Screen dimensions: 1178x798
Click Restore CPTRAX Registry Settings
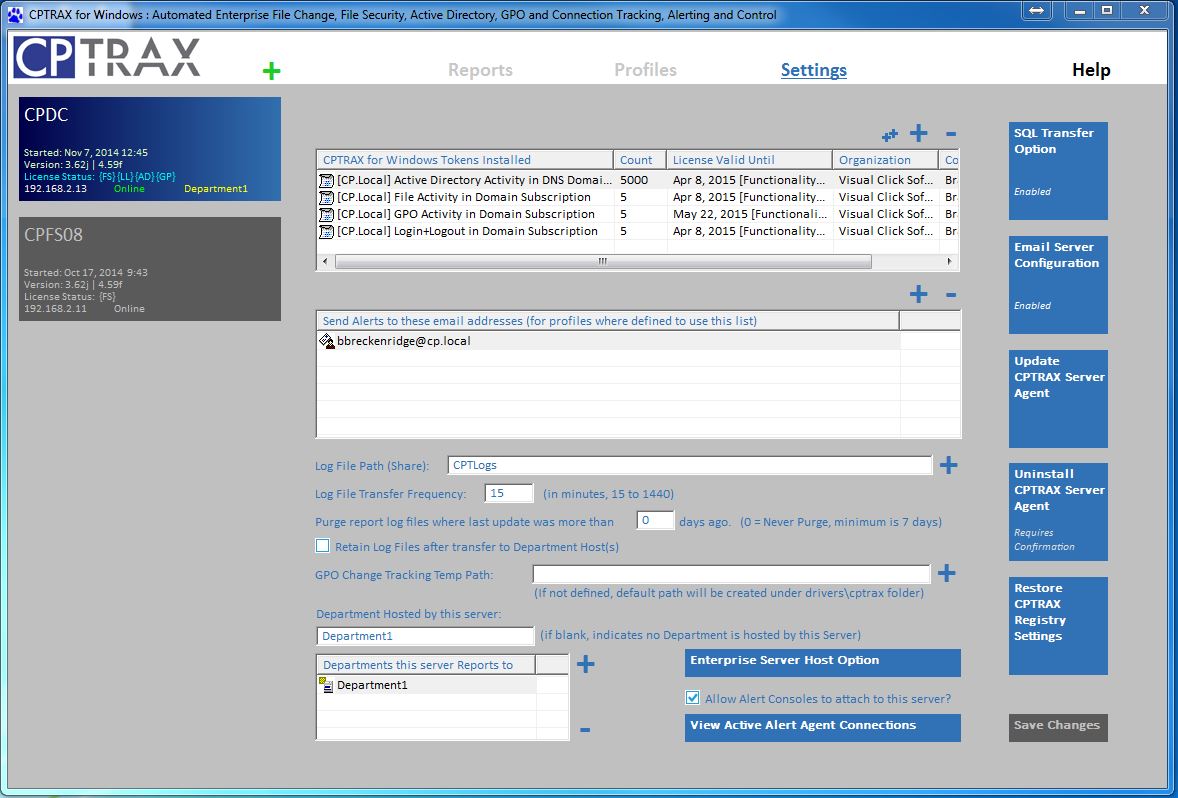click(x=1058, y=626)
